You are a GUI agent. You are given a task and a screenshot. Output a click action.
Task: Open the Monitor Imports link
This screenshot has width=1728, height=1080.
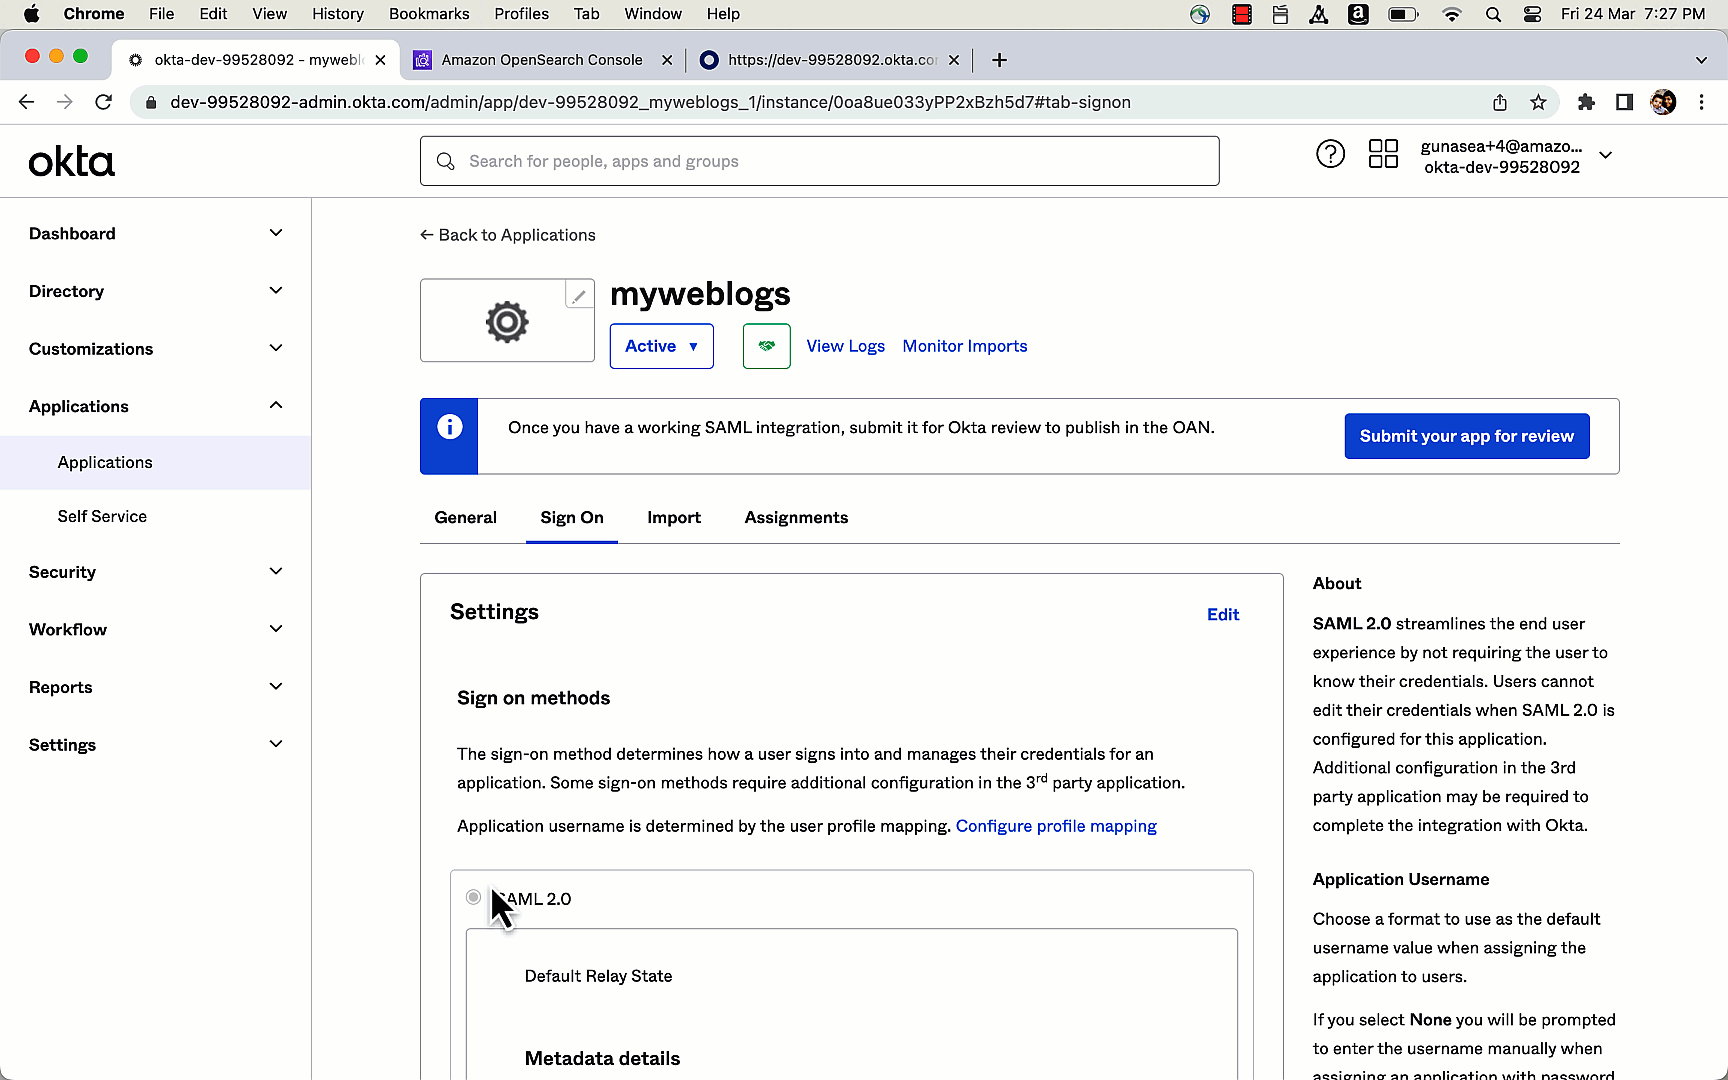[965, 346]
